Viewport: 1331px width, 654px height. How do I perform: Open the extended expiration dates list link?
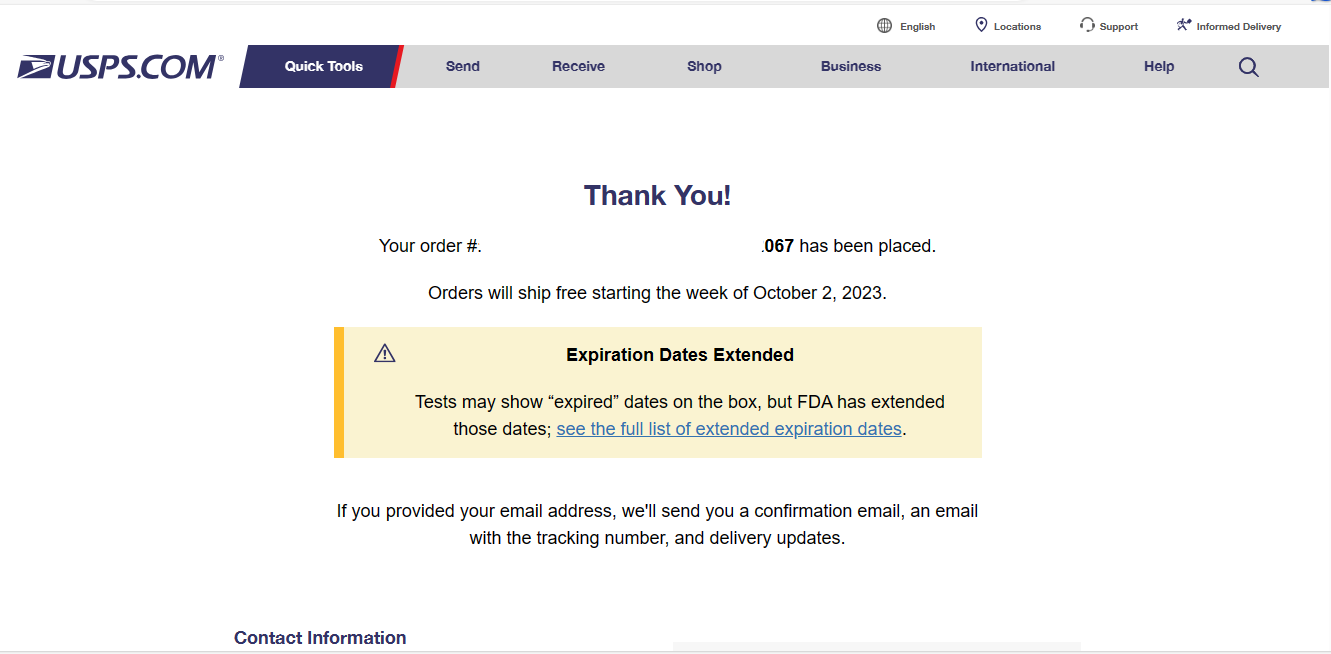tap(729, 429)
